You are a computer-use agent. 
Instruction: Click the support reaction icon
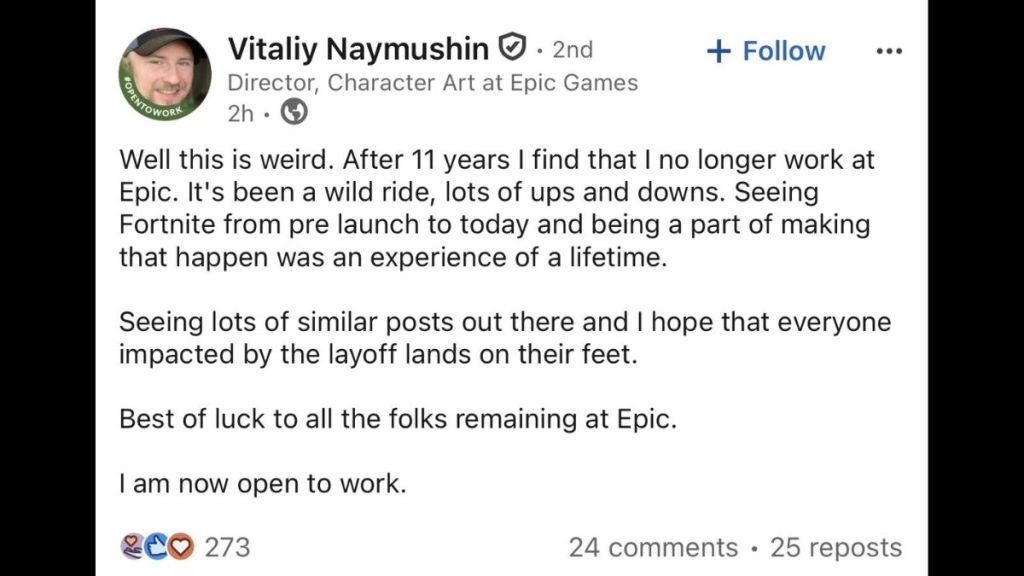(132, 548)
